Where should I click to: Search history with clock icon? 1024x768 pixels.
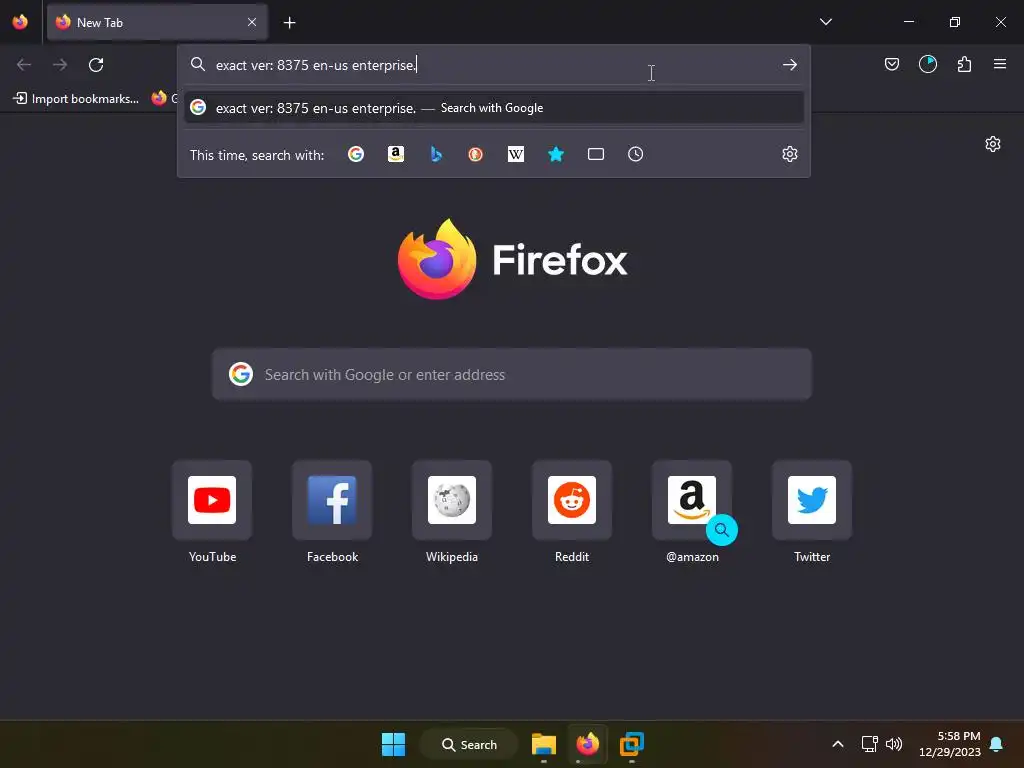(635, 154)
